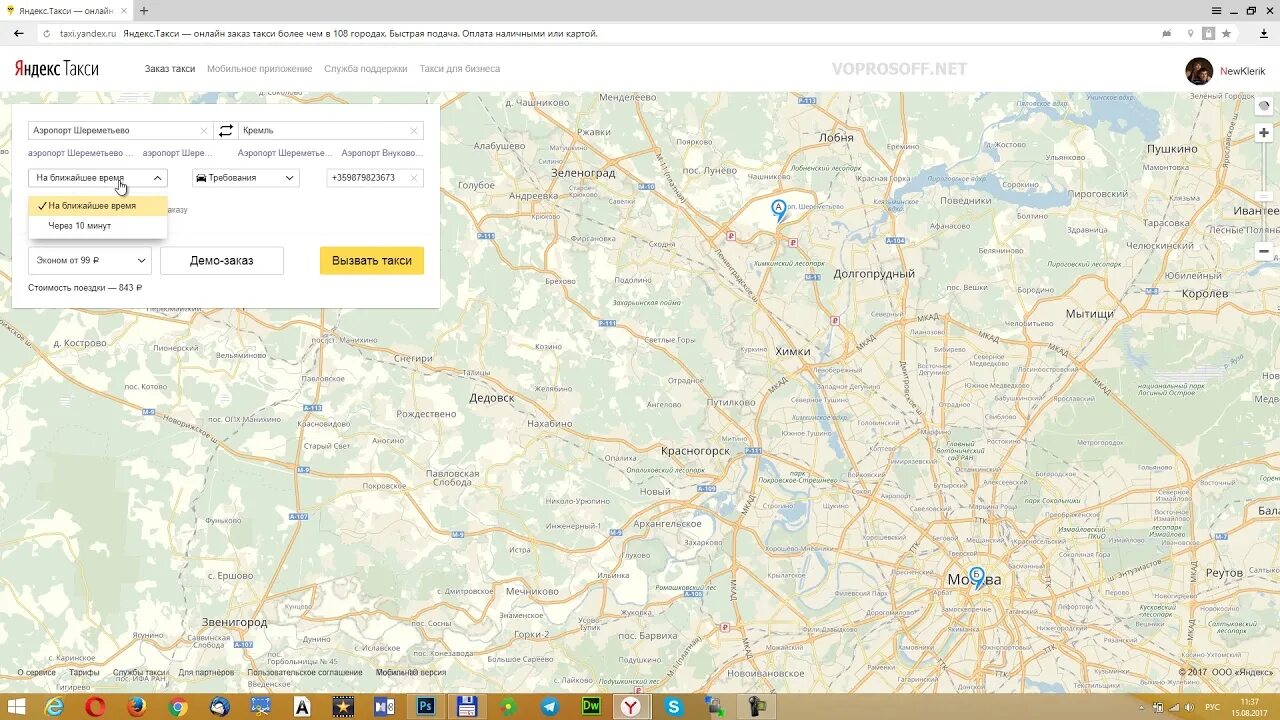Open Skype from taskbar

(673, 707)
